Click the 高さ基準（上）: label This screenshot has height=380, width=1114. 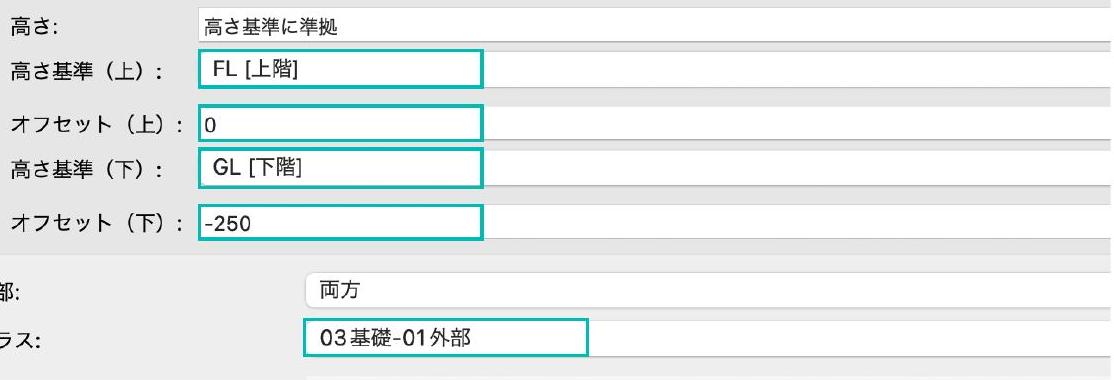[x=87, y=72]
